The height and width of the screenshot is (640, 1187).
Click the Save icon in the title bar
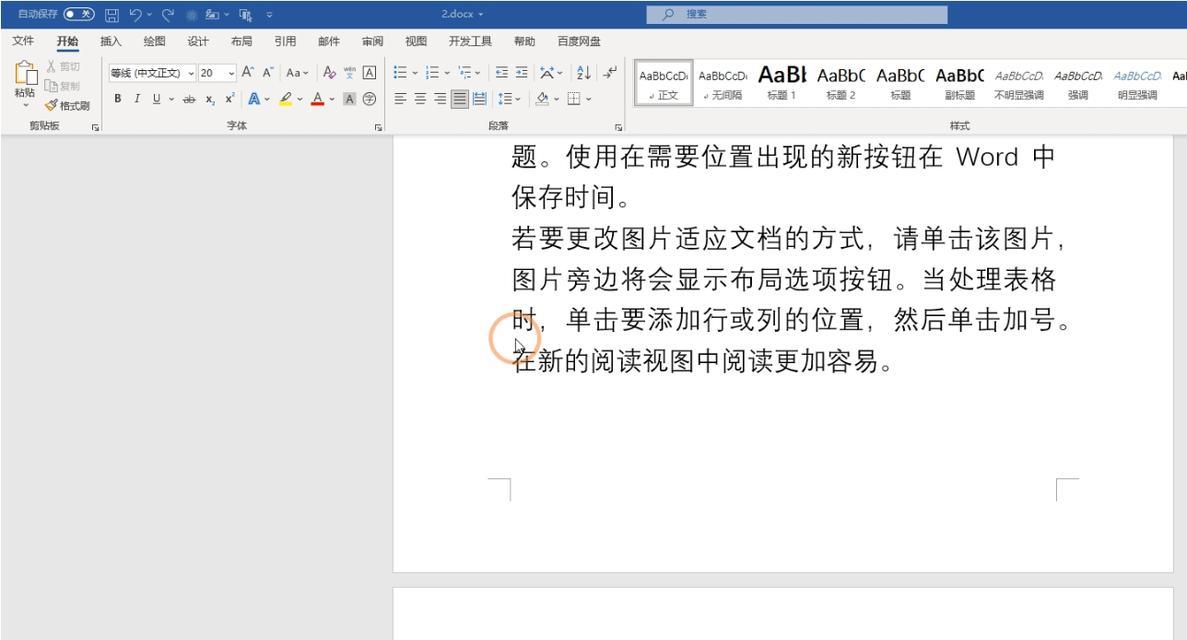pos(111,14)
